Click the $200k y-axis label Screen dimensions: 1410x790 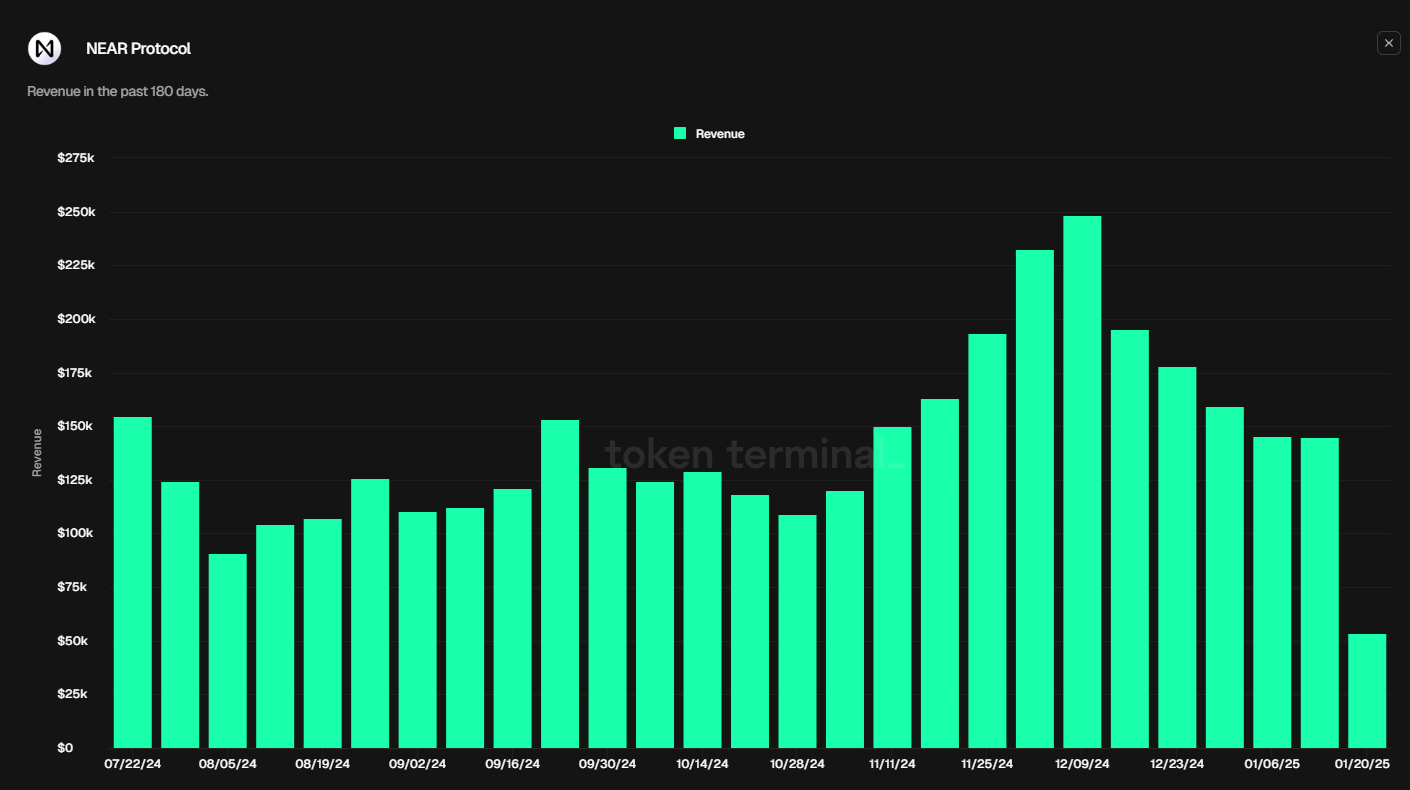tap(76, 319)
